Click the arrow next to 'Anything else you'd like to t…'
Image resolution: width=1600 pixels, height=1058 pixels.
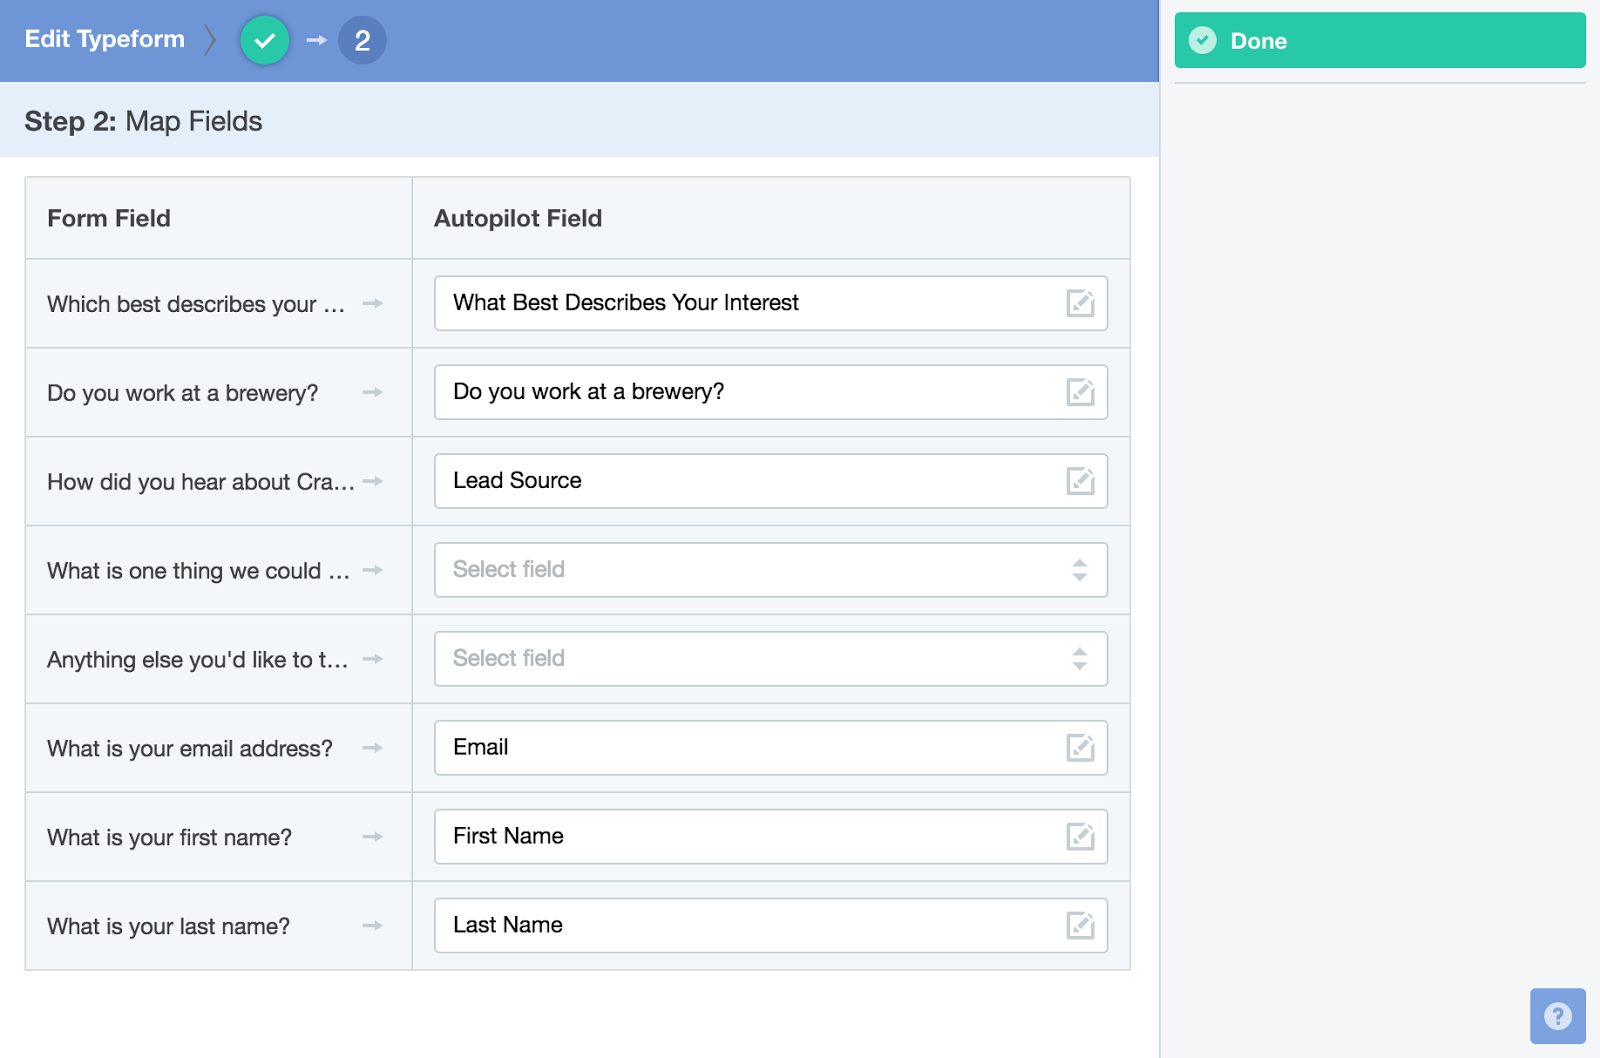(x=373, y=659)
